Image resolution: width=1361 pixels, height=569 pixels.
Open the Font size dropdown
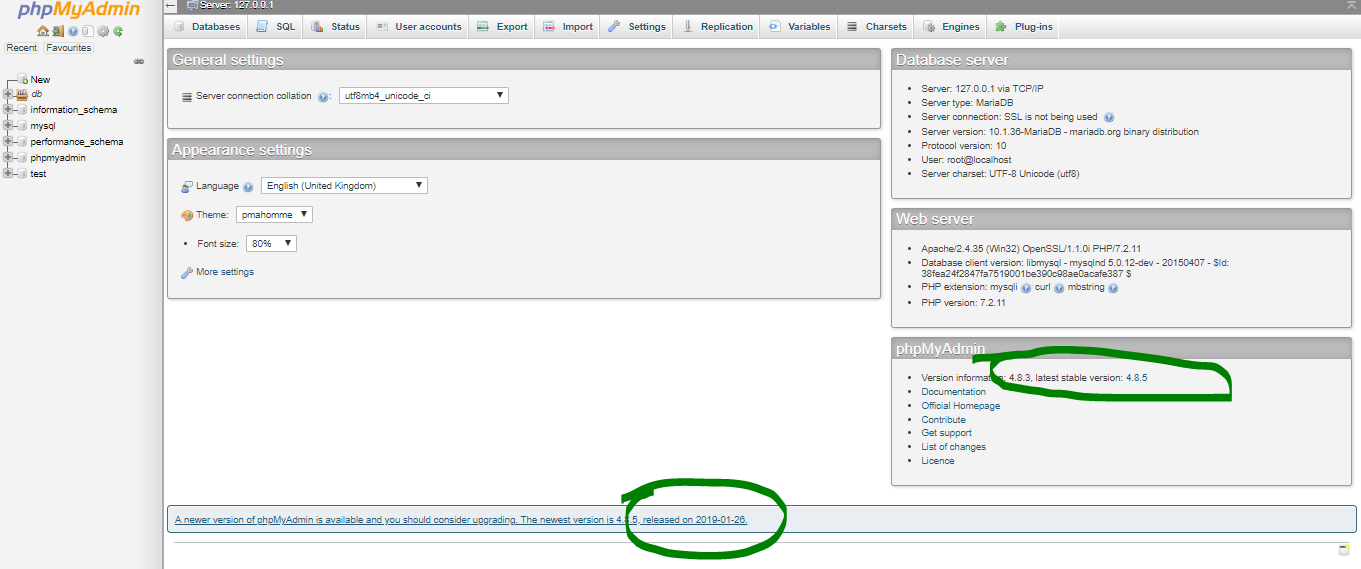coord(271,243)
